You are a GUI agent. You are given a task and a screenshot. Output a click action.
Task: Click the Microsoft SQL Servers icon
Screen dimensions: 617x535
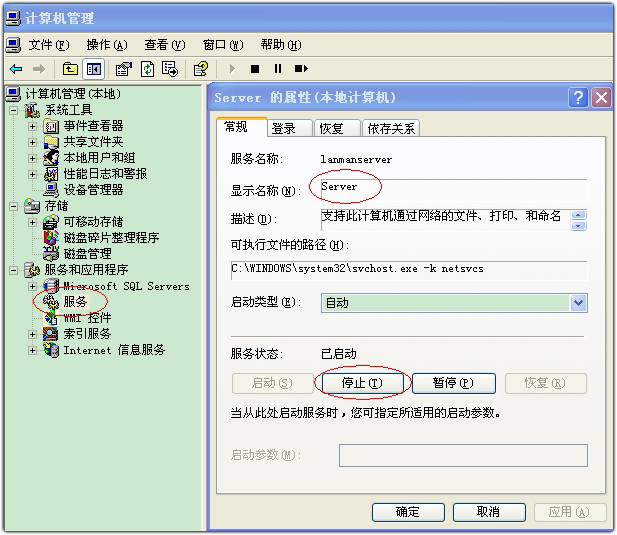(51, 286)
